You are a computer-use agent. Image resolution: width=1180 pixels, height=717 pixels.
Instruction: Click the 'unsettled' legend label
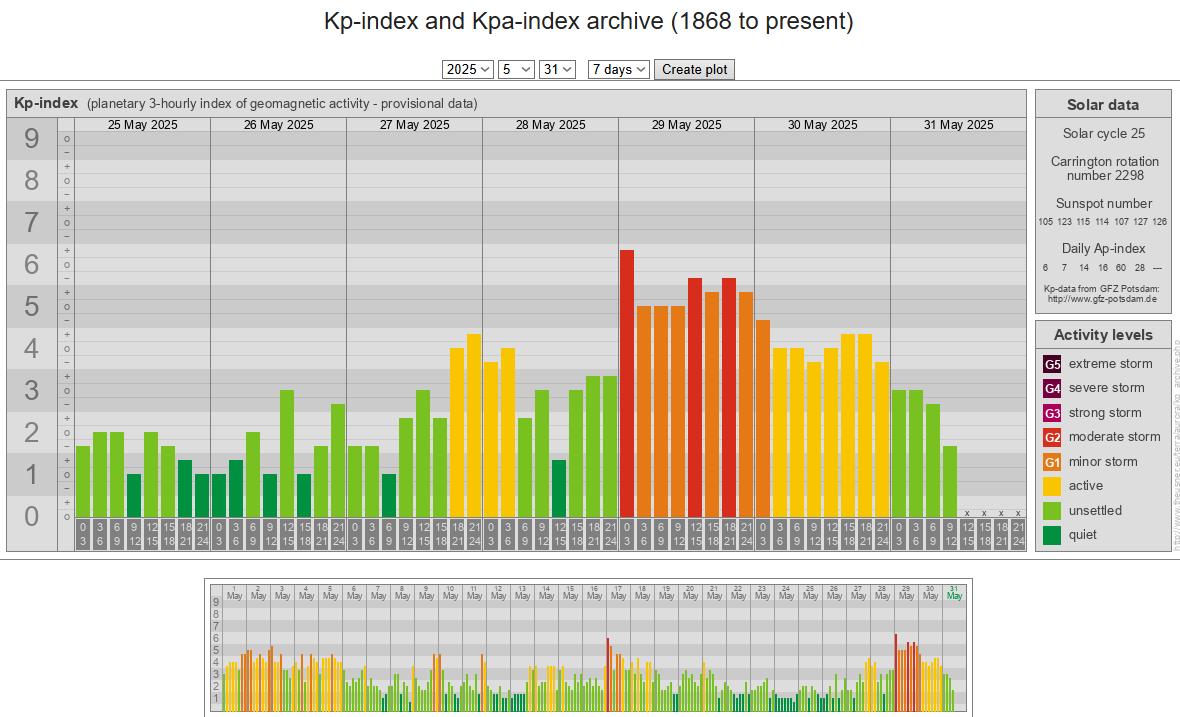[x=1095, y=511]
